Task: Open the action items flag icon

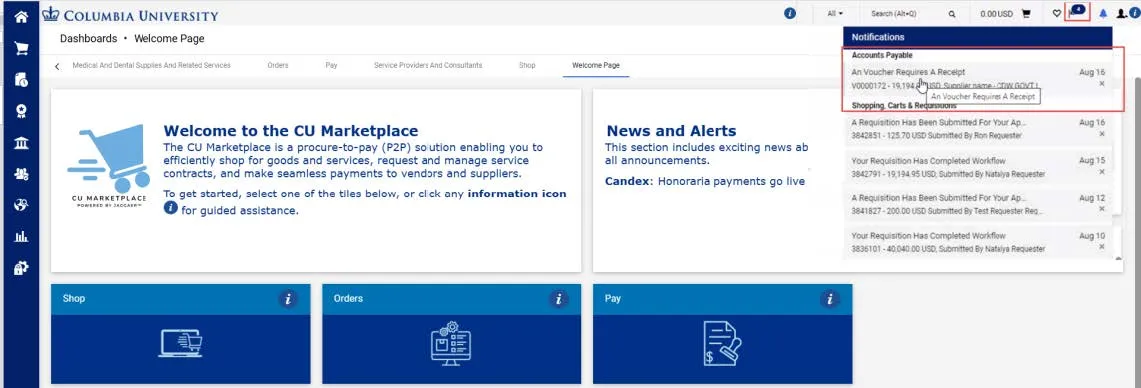Action: 1076,12
